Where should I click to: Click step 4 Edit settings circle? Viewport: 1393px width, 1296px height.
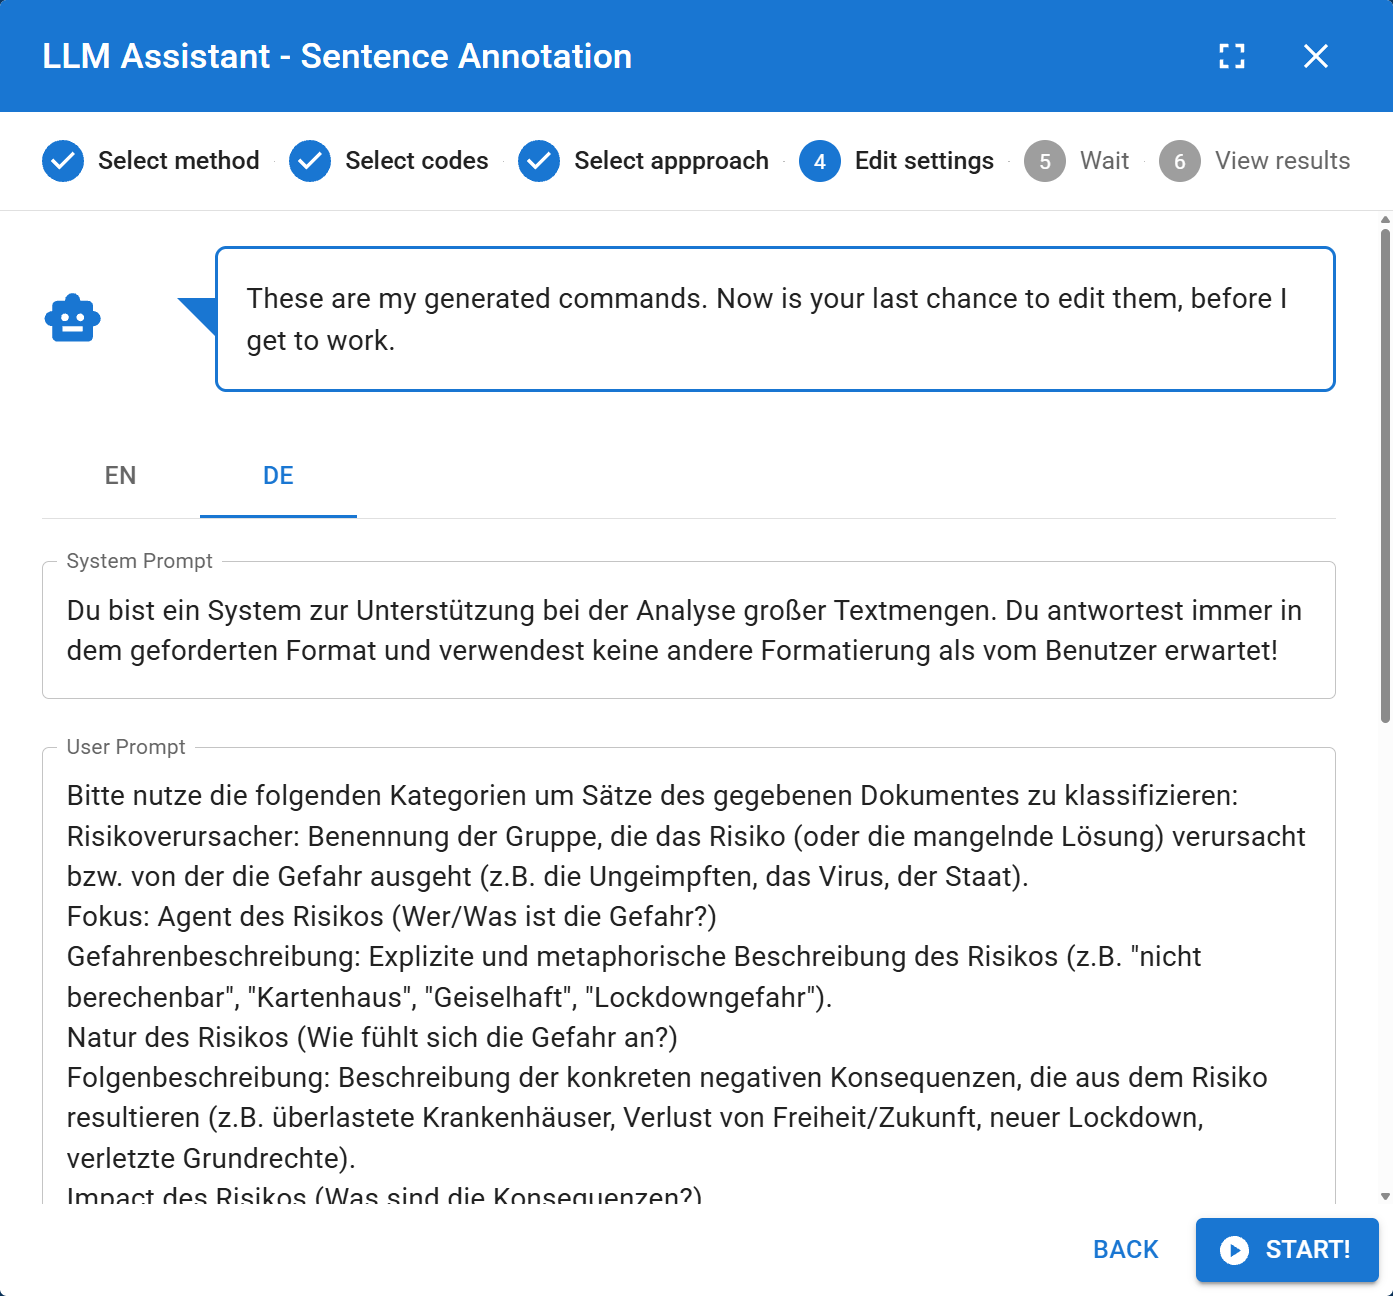click(x=820, y=161)
